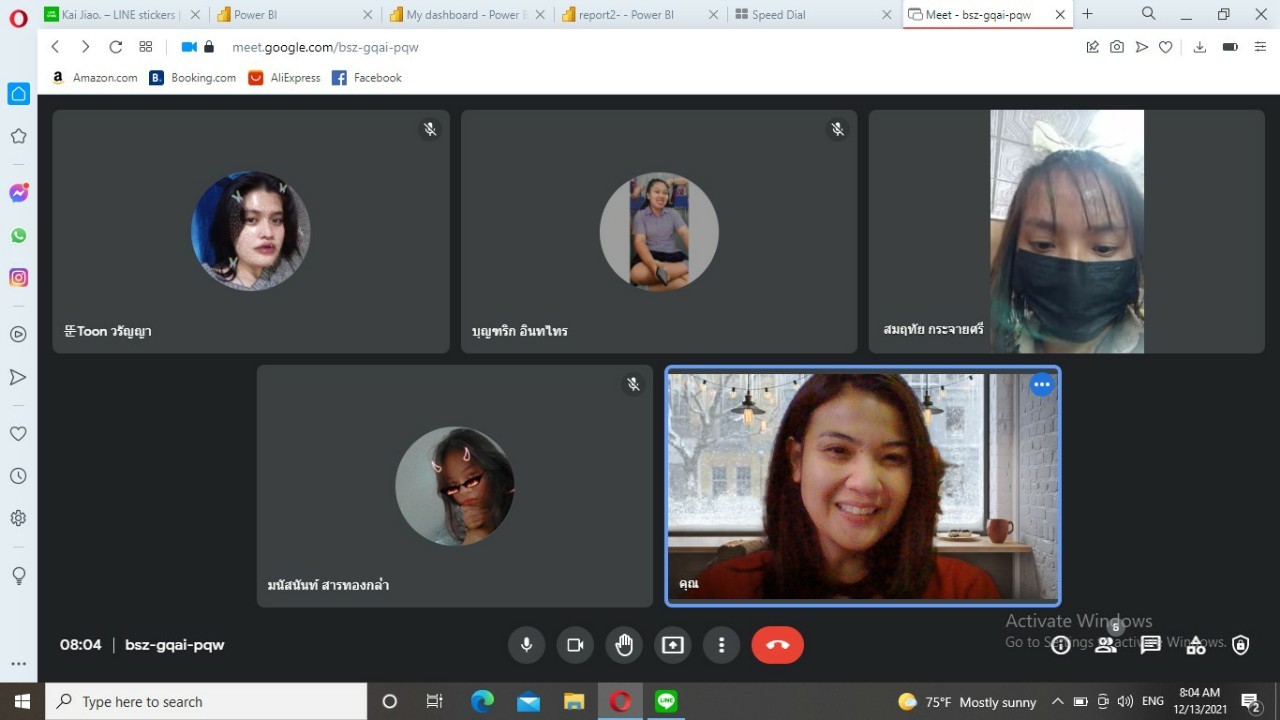This screenshot has width=1280, height=720.
Task: Show the participants list
Action: click(1106, 645)
